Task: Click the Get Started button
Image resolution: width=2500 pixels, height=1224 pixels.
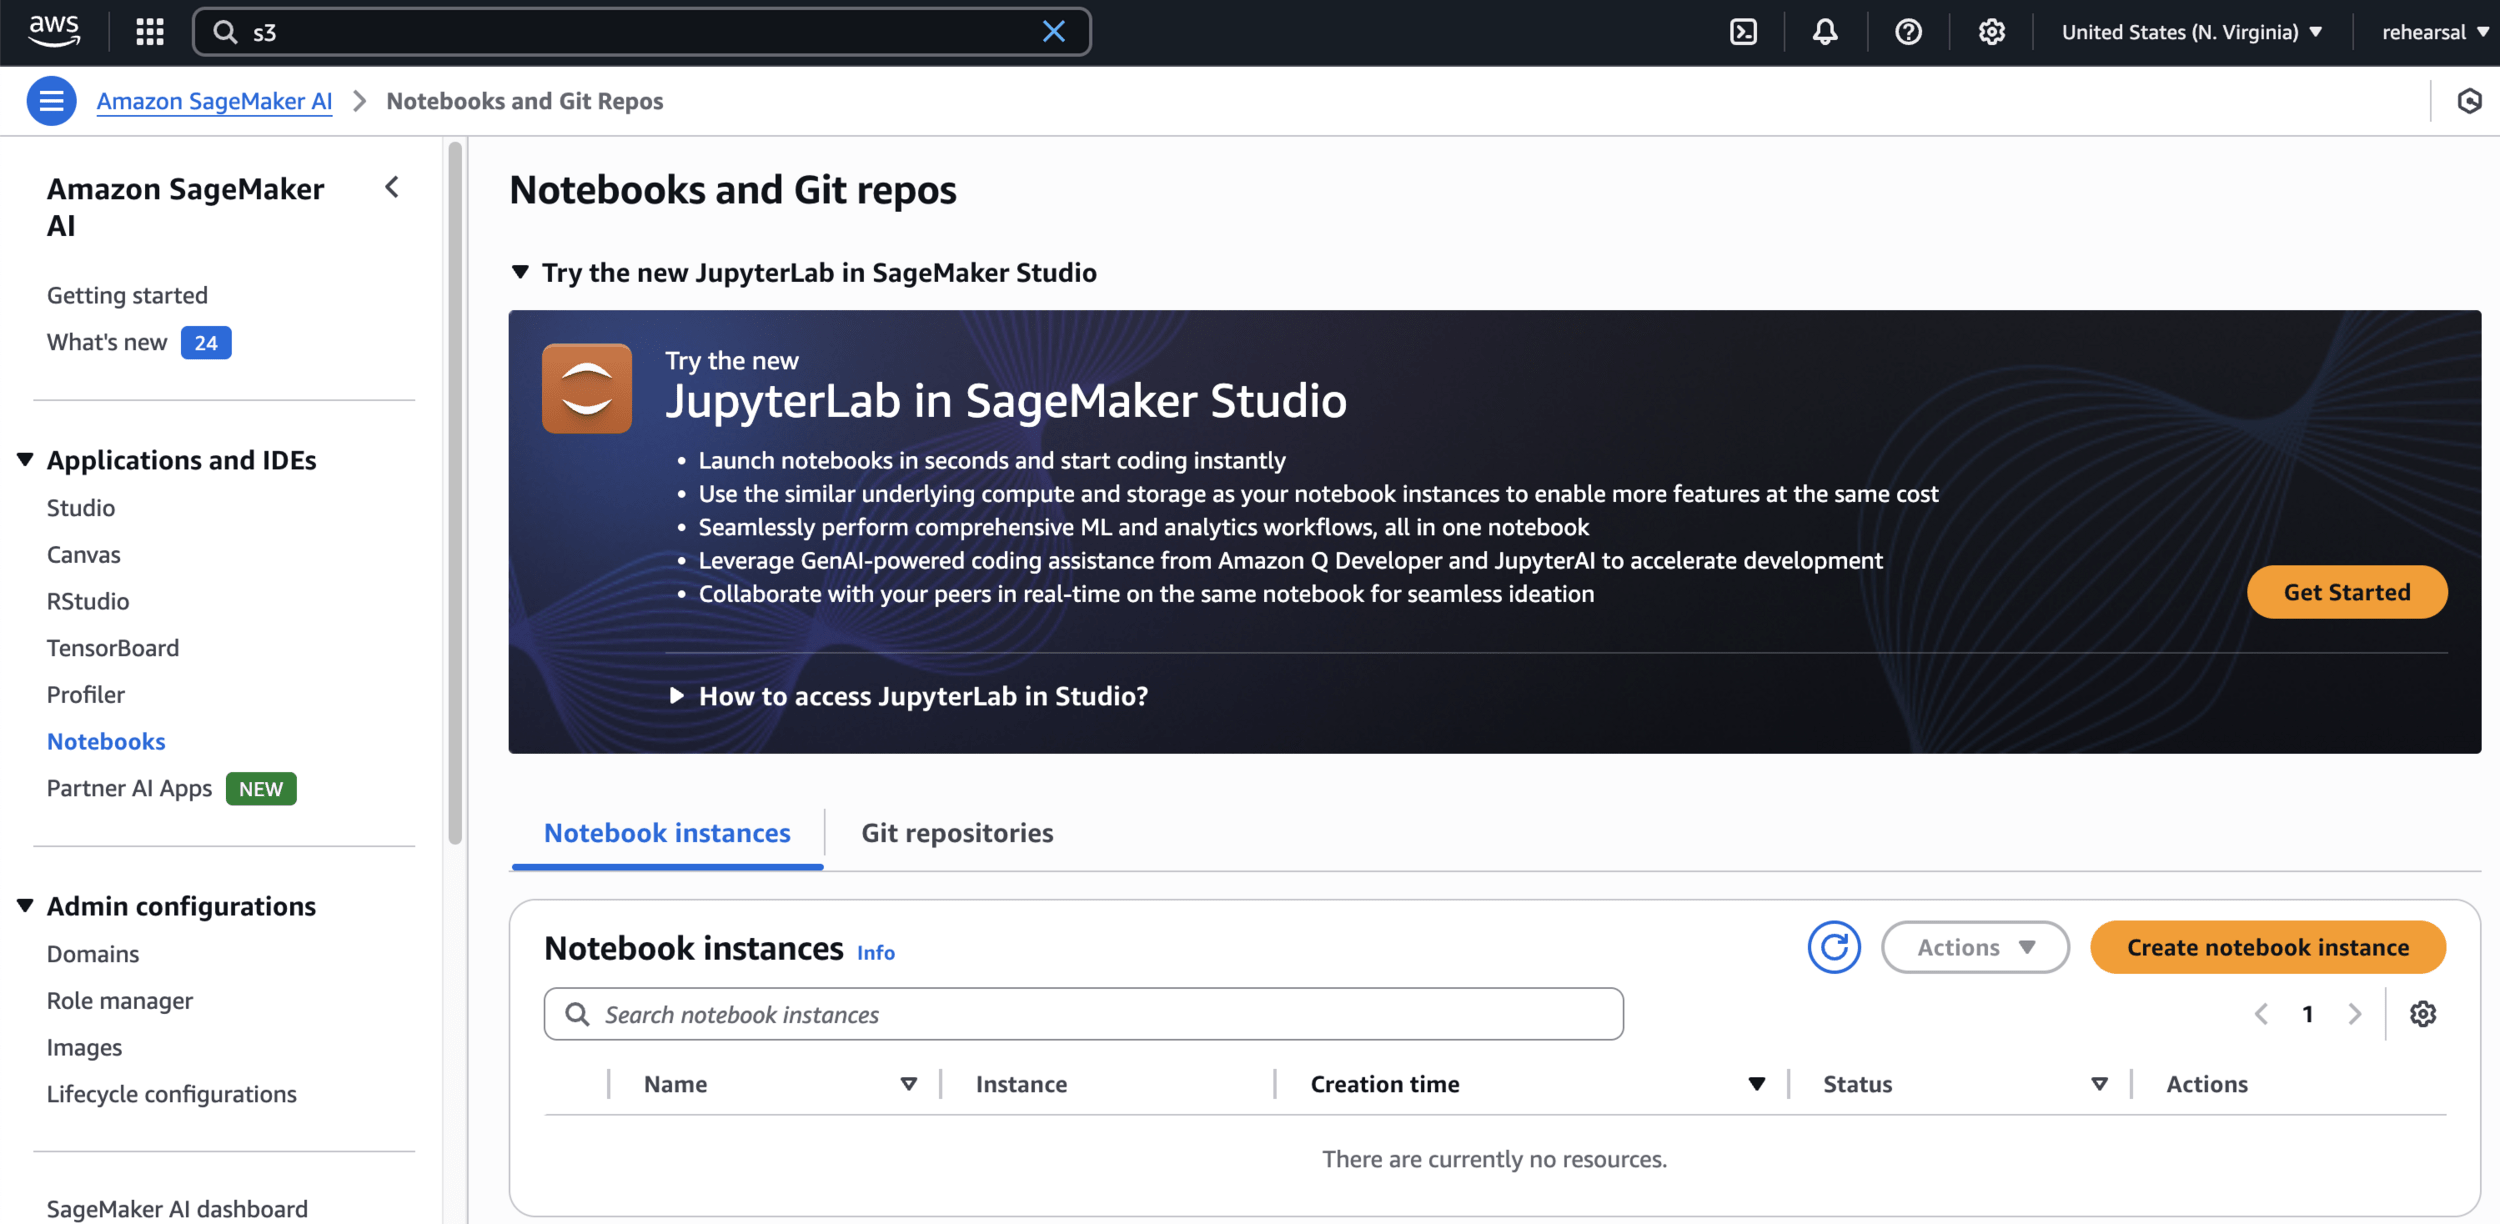Action: [x=2346, y=592]
